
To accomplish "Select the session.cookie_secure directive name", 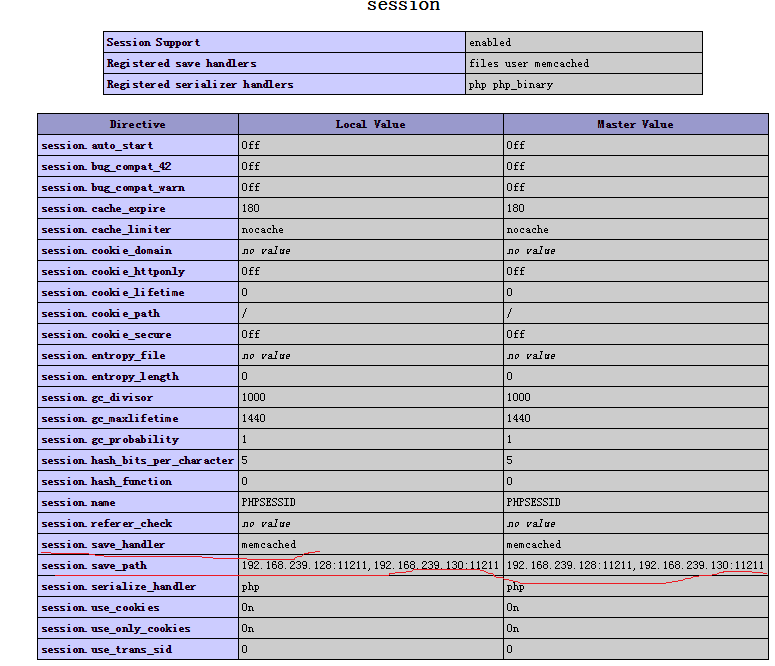I will (x=107, y=335).
